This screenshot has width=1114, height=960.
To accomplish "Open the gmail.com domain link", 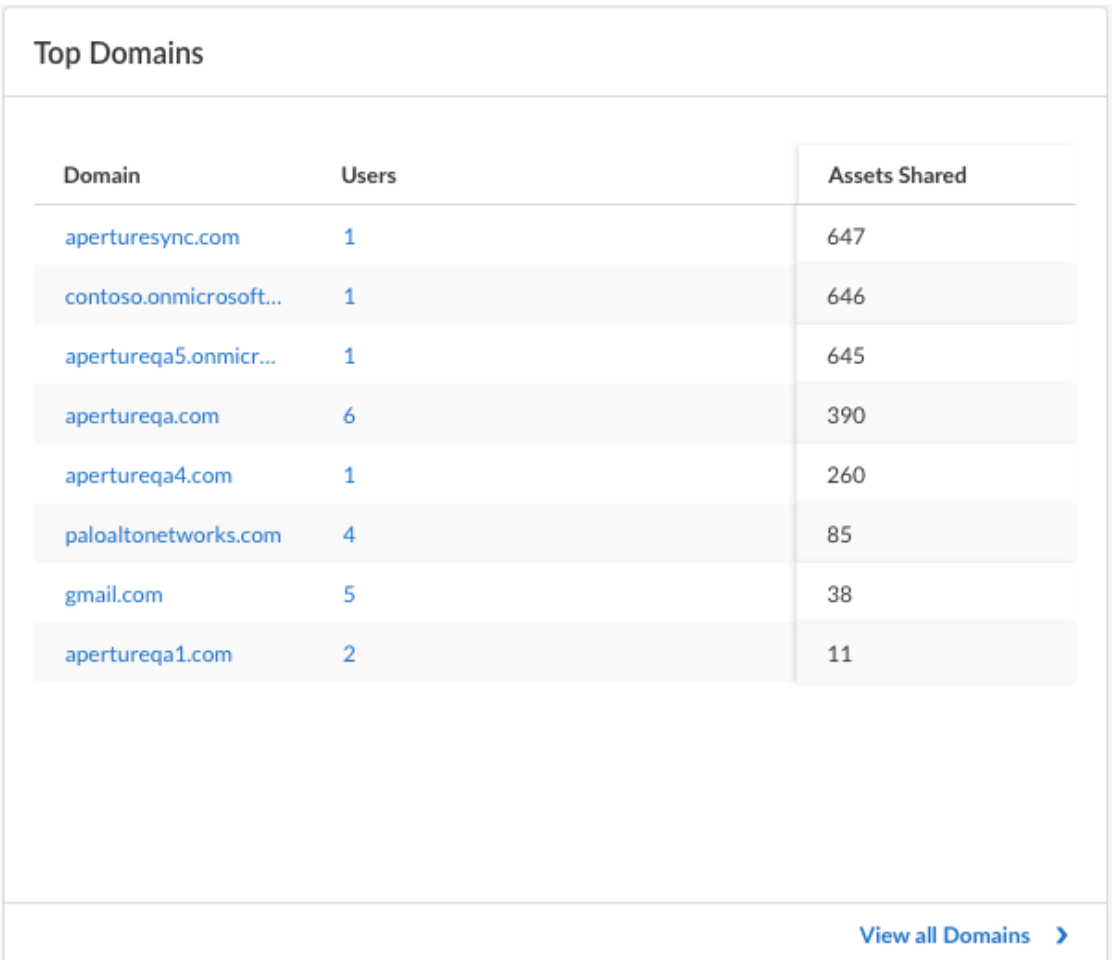I will click(x=113, y=595).
